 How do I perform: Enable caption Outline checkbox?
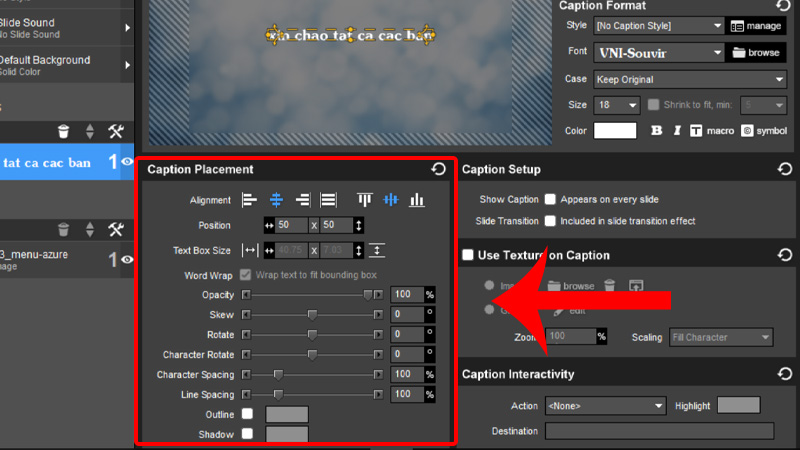pyautogui.click(x=247, y=413)
